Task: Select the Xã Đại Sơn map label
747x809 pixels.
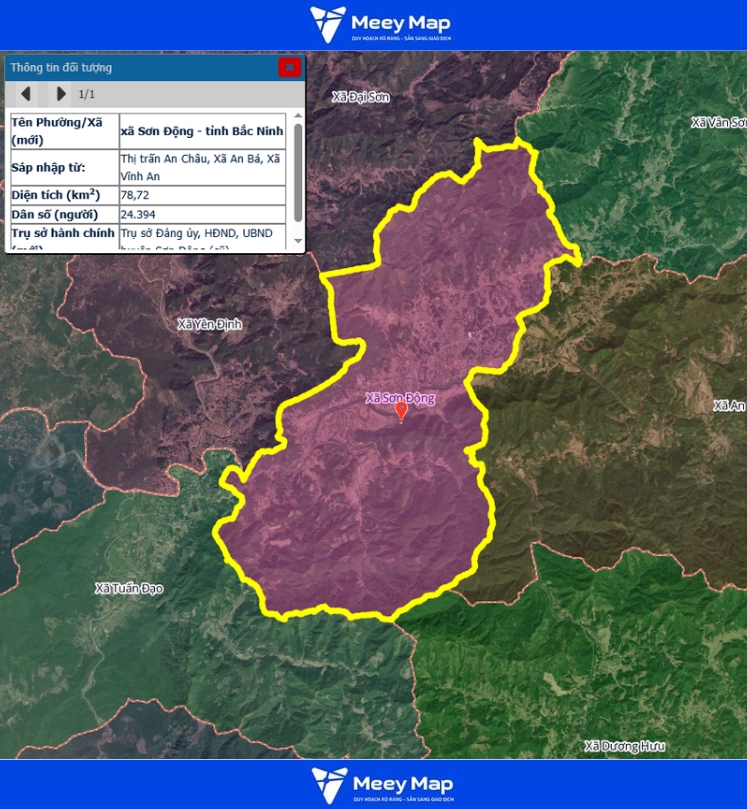Action: (x=360, y=97)
